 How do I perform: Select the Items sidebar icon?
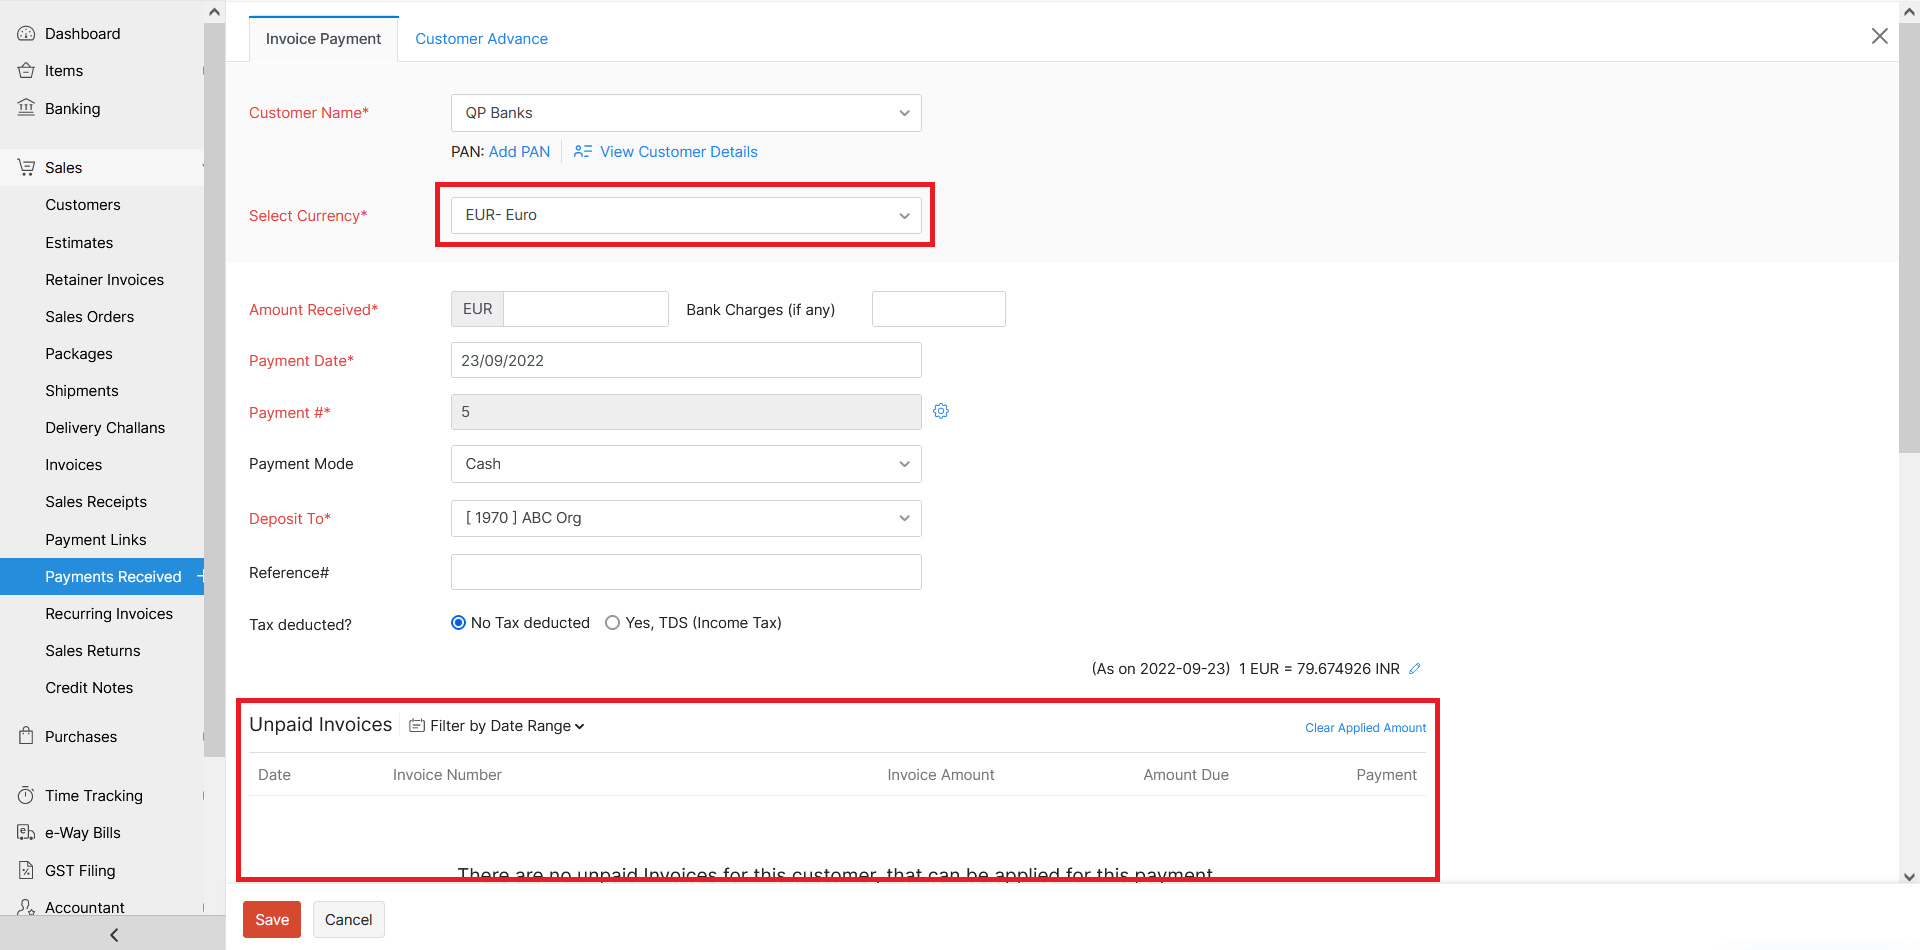pos(25,70)
